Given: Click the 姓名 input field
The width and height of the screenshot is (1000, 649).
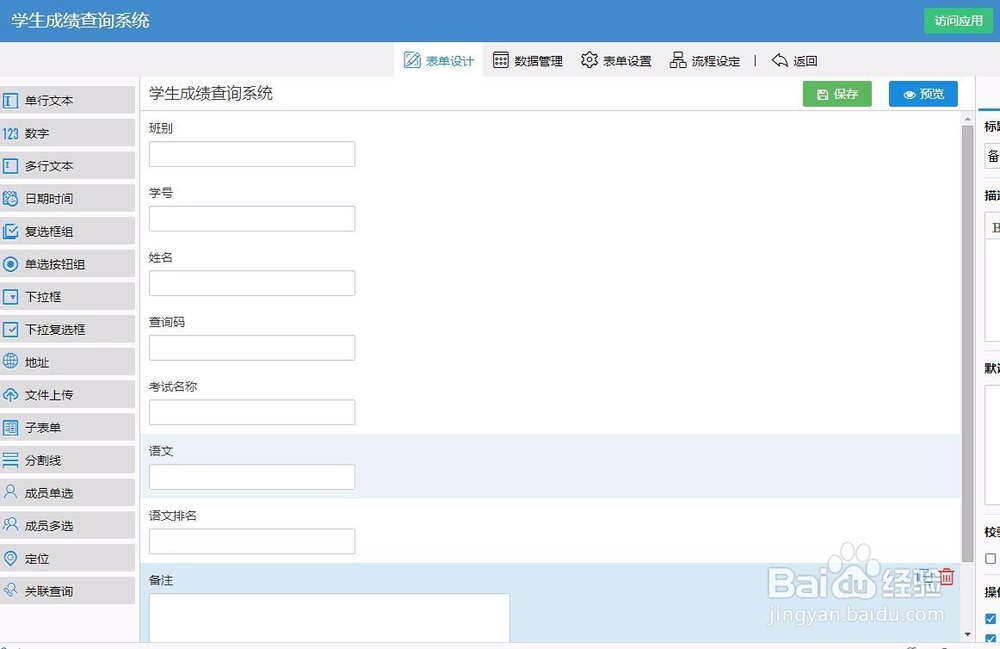Looking at the screenshot, I should pos(252,283).
